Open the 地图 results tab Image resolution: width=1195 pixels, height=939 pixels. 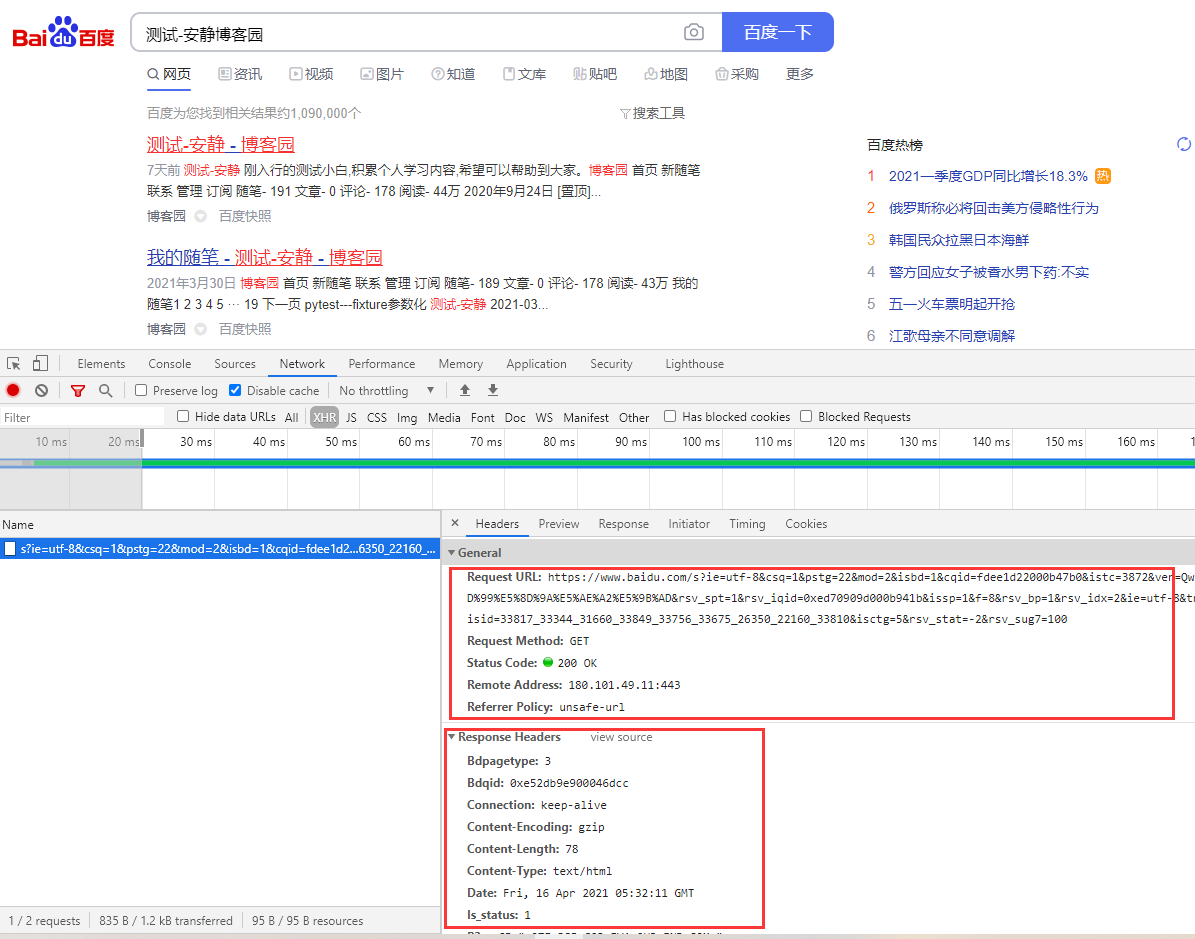[x=666, y=74]
